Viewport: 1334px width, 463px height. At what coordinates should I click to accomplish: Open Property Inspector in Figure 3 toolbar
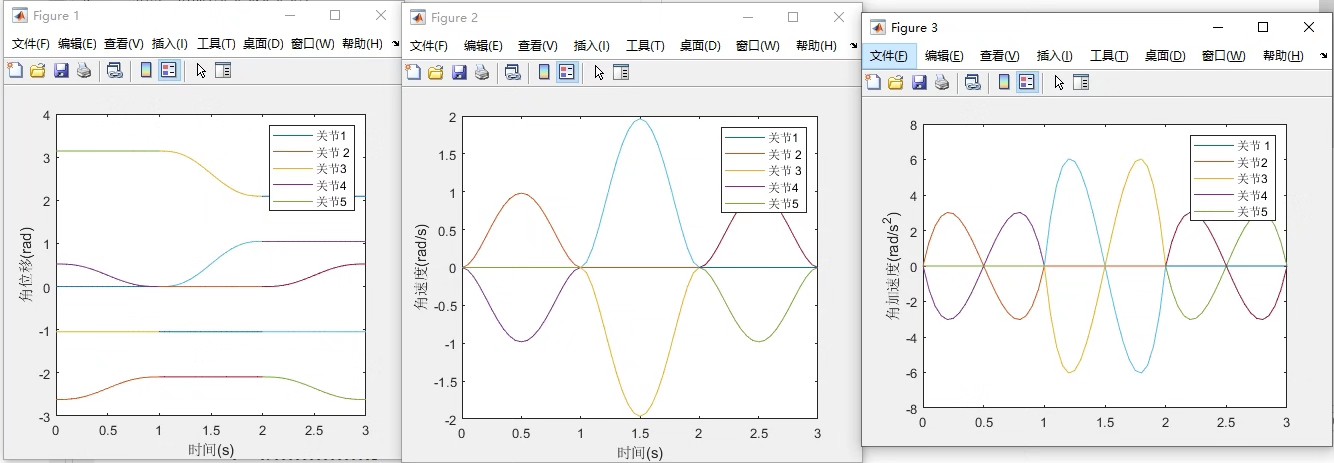pos(1081,82)
